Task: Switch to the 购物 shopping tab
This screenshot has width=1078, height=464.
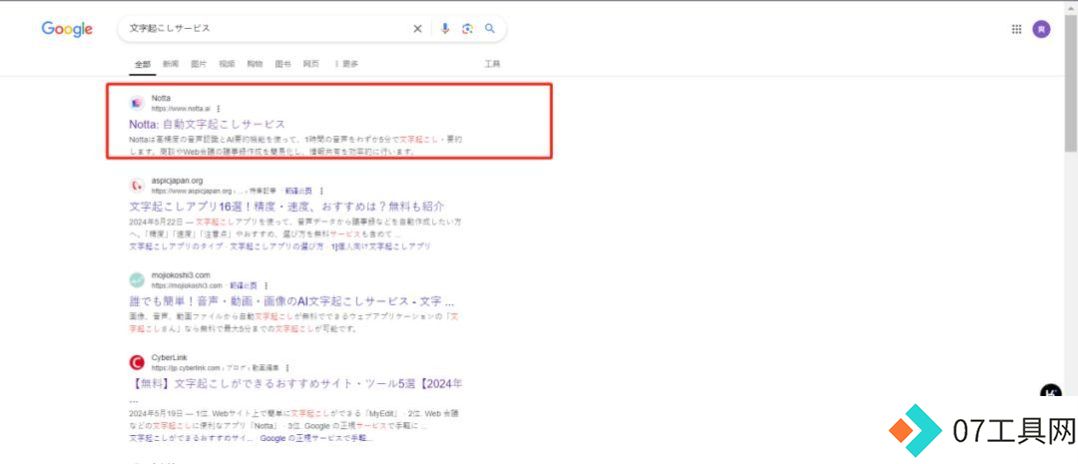Action: click(x=255, y=64)
